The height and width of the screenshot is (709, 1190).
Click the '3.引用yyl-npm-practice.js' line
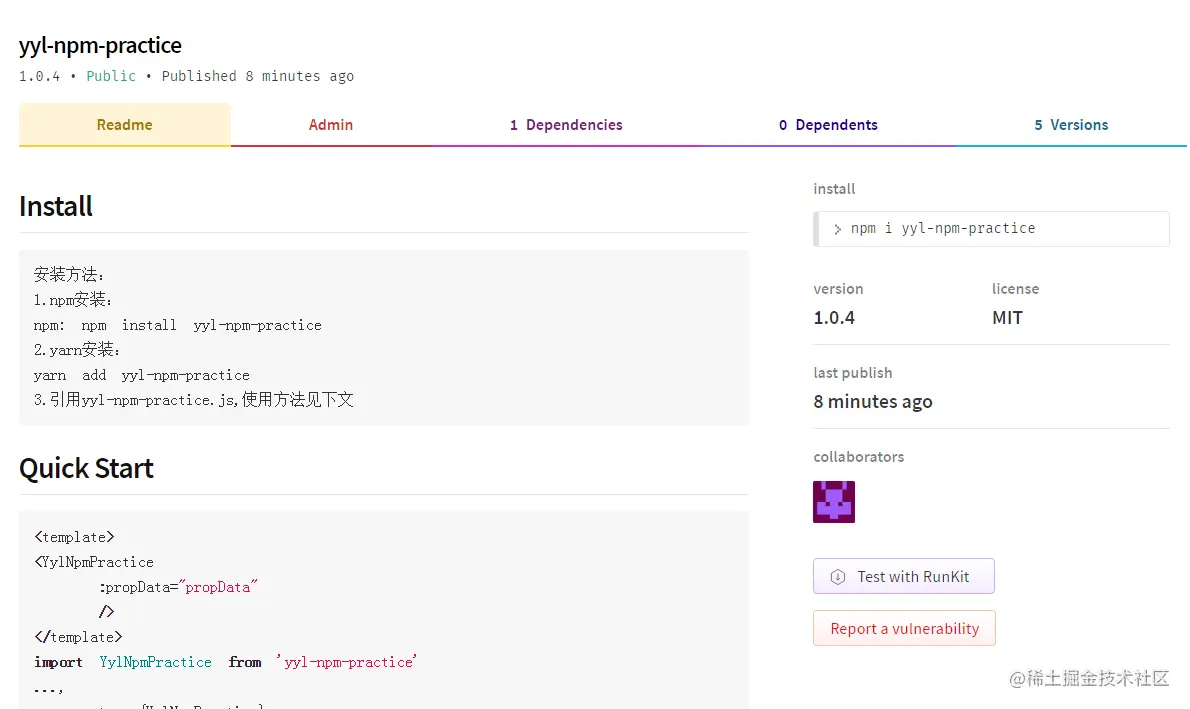194,400
